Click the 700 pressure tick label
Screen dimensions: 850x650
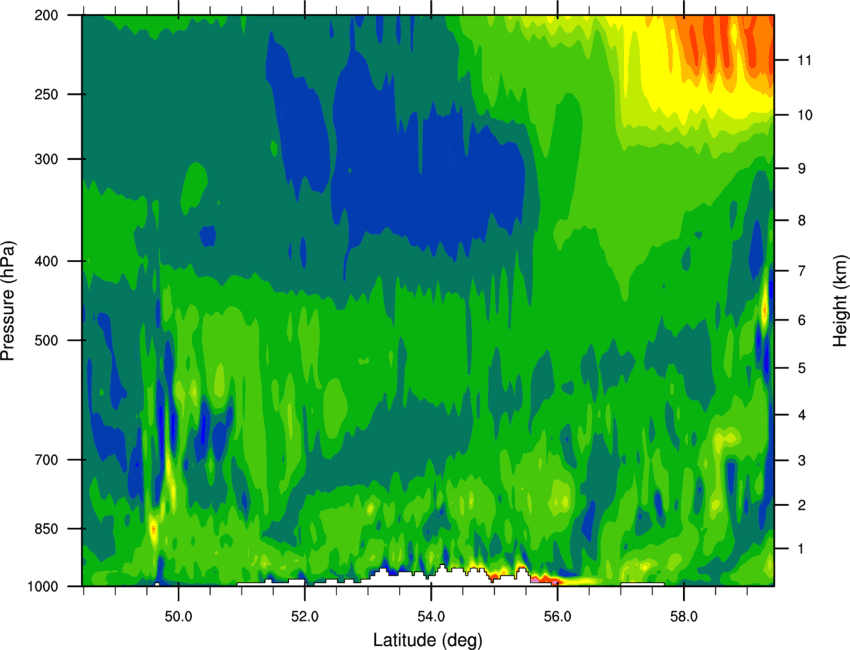pyautogui.click(x=47, y=460)
